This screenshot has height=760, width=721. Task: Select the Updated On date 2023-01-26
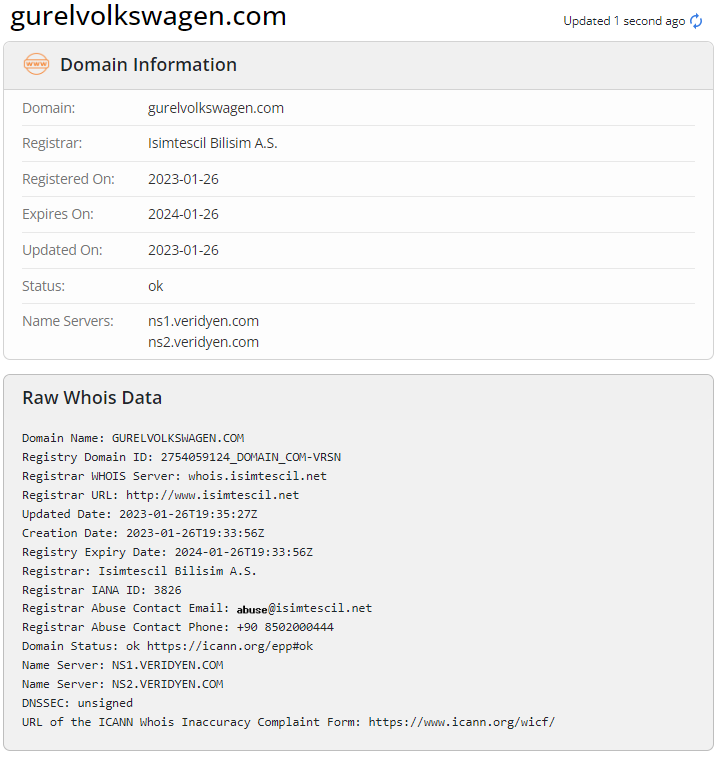tap(183, 250)
